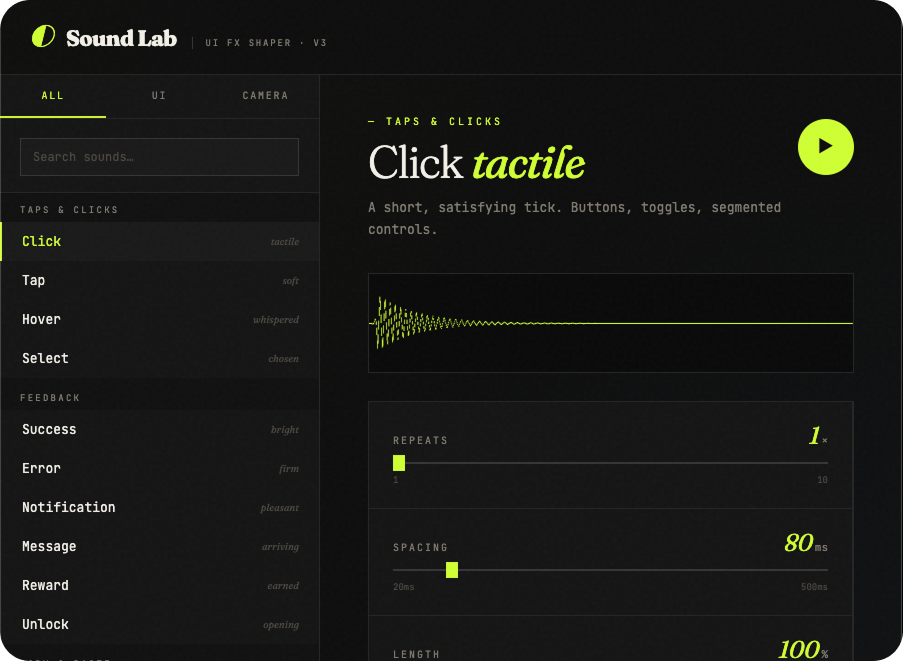Image resolution: width=903 pixels, height=661 pixels.
Task: Click the Sound Lab title text
Action: click(x=122, y=39)
